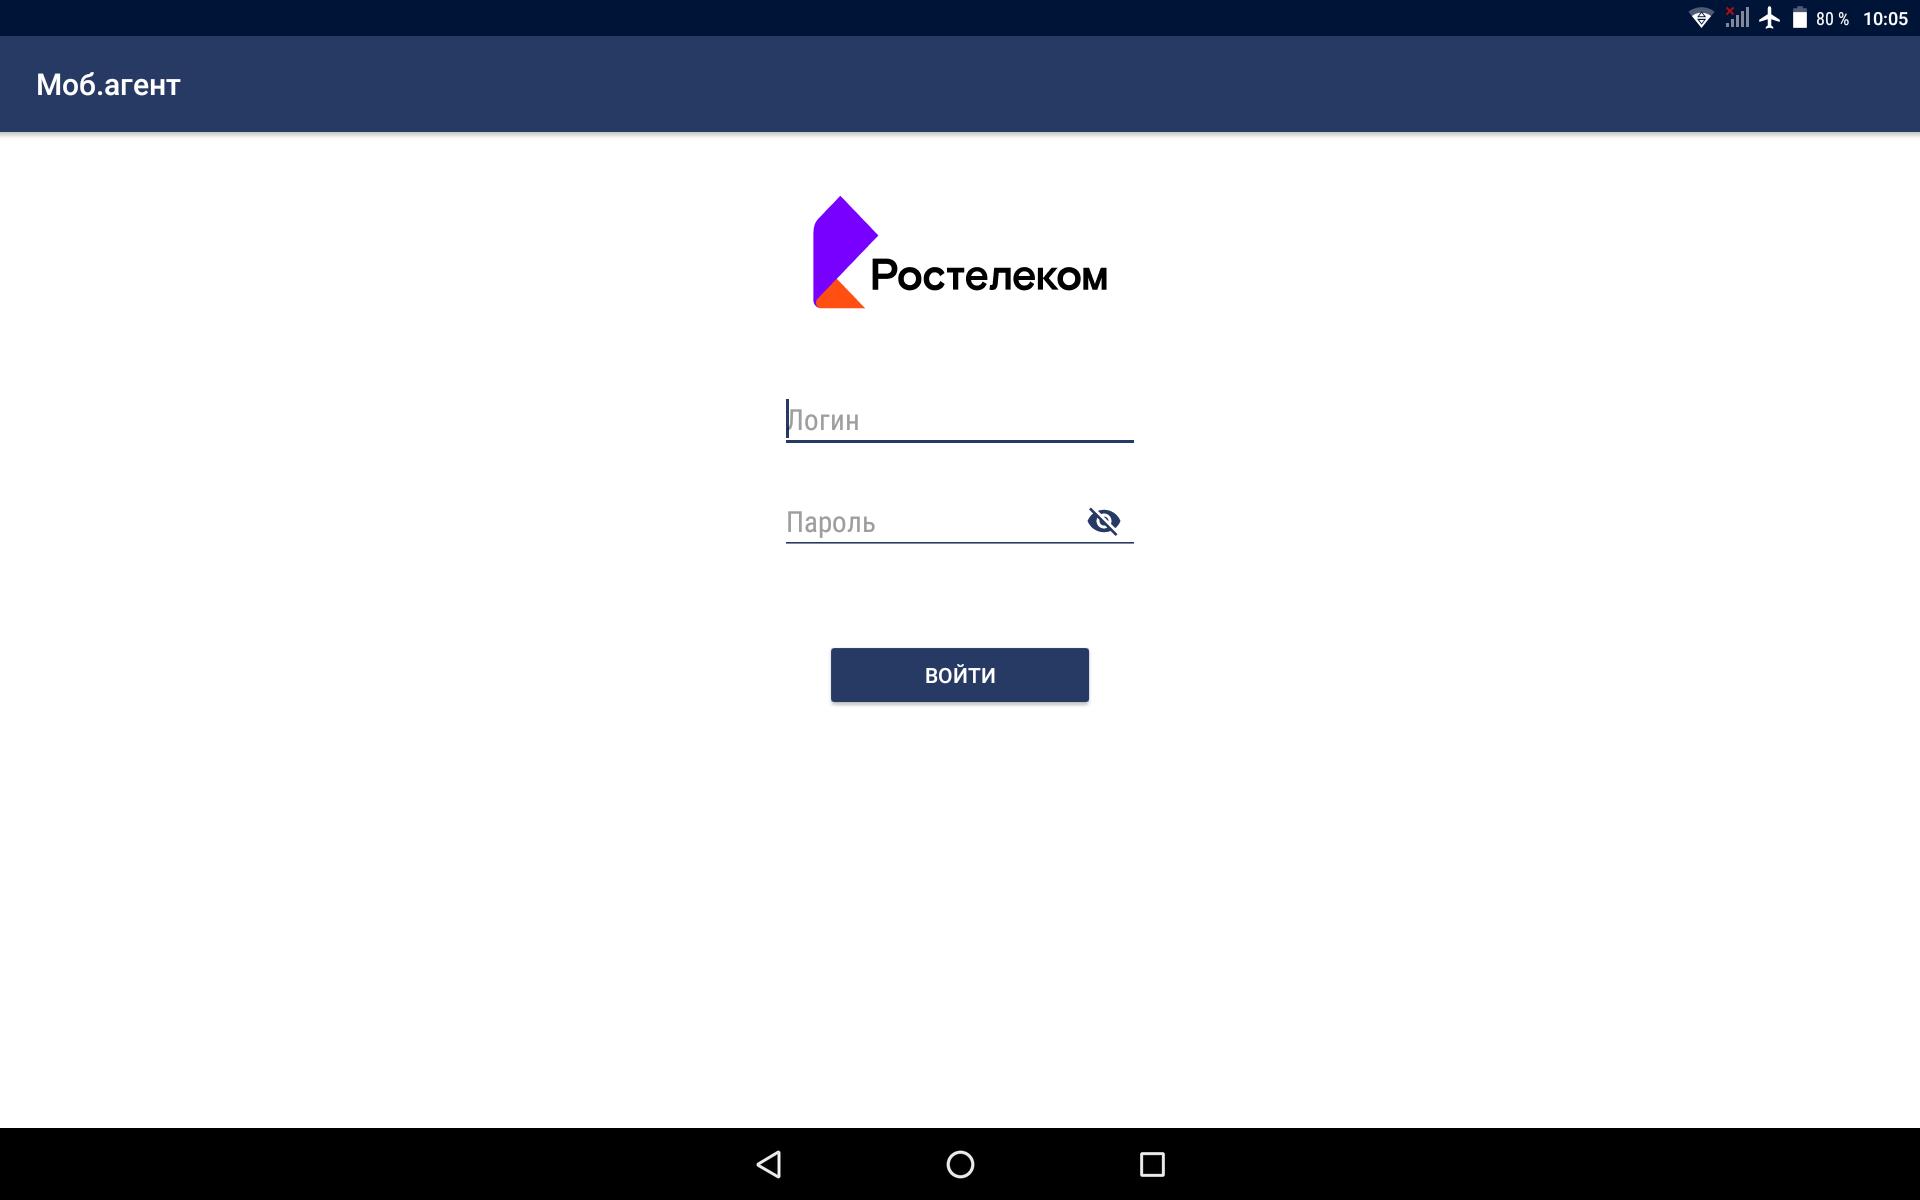Viewport: 1920px width, 1200px height.
Task: Click the 10:05 clock in status bar
Action: click(1885, 19)
